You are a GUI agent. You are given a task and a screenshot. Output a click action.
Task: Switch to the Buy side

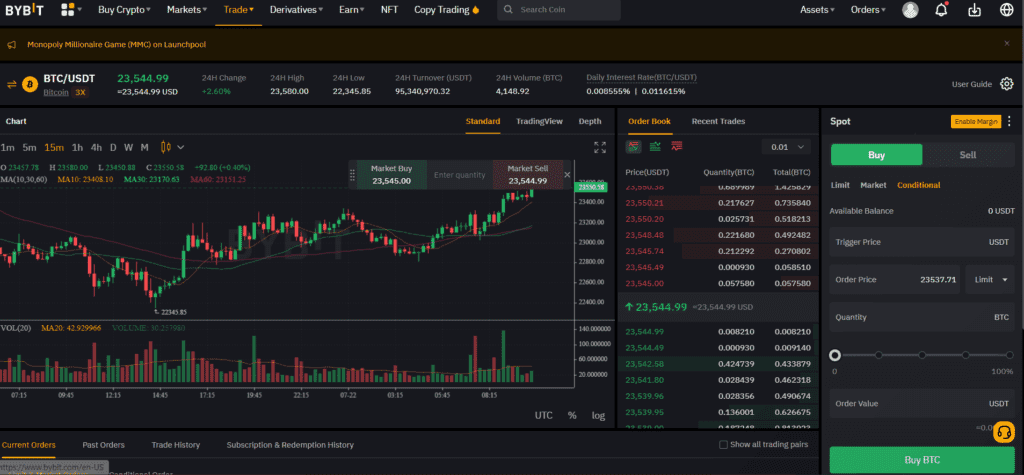coord(876,155)
